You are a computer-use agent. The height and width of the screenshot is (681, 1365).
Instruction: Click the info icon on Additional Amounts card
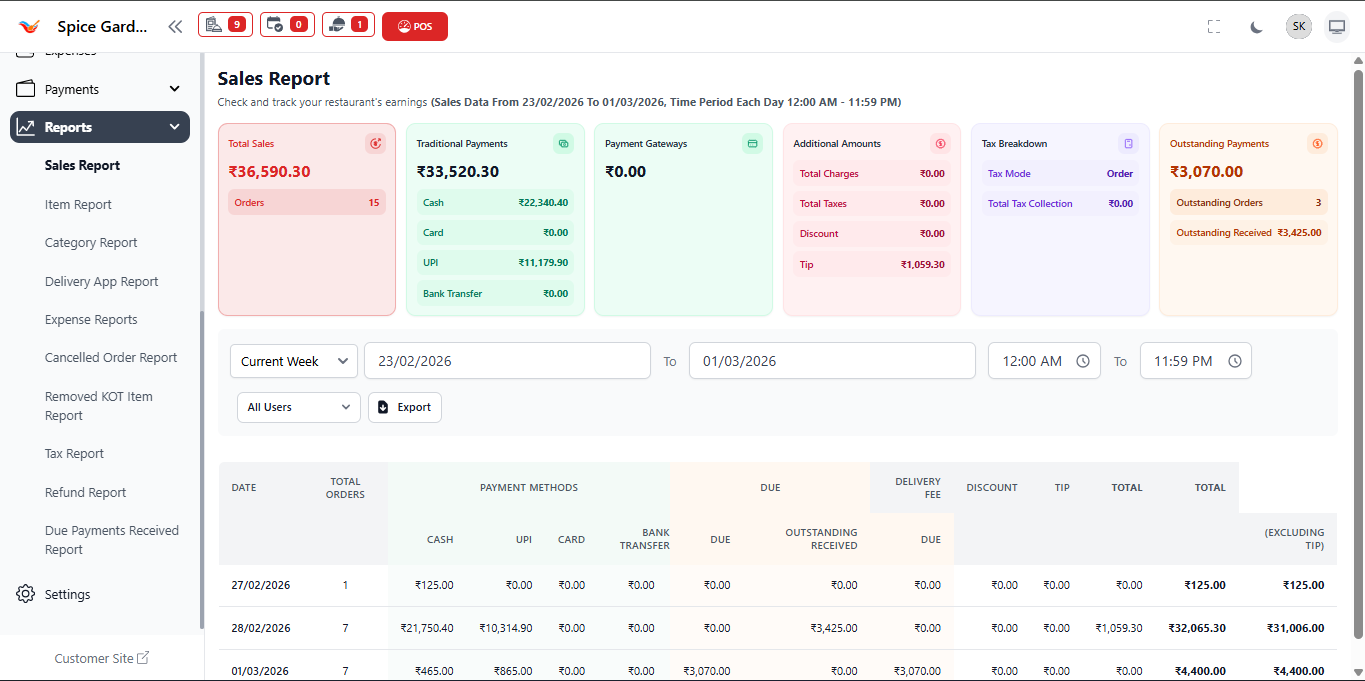click(x=939, y=143)
